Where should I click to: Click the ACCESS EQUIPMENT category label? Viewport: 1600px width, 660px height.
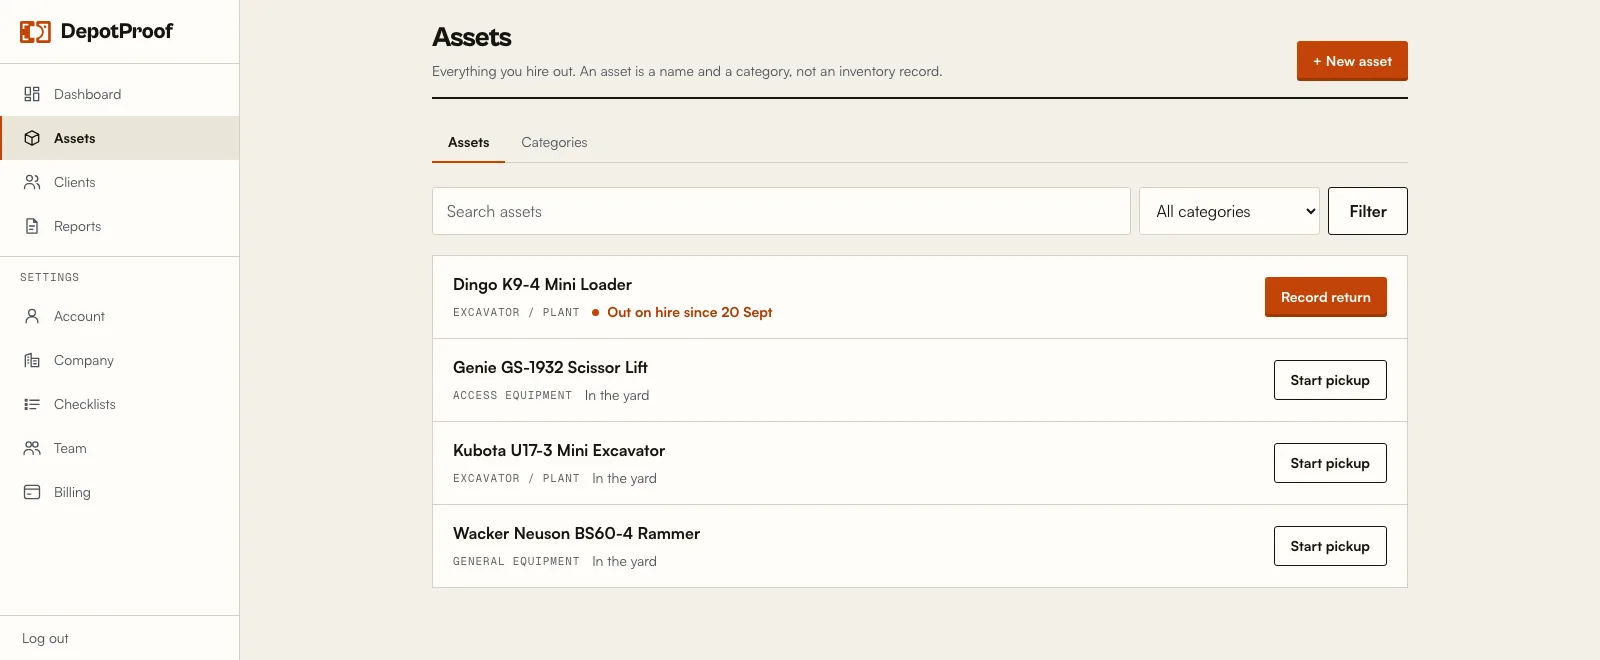(x=512, y=395)
